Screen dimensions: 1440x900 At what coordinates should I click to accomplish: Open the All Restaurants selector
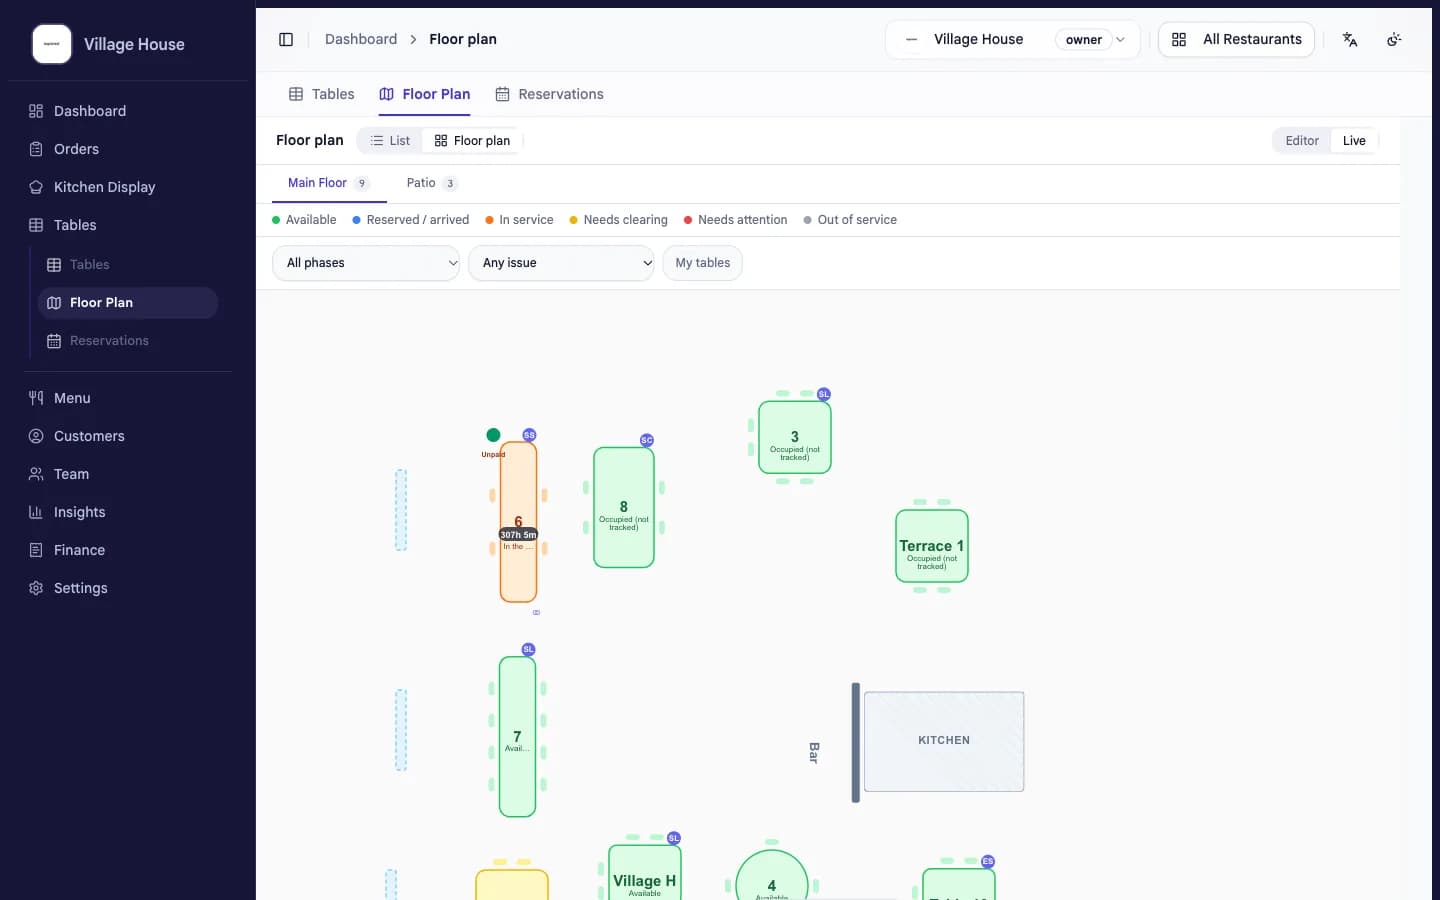[1236, 40]
